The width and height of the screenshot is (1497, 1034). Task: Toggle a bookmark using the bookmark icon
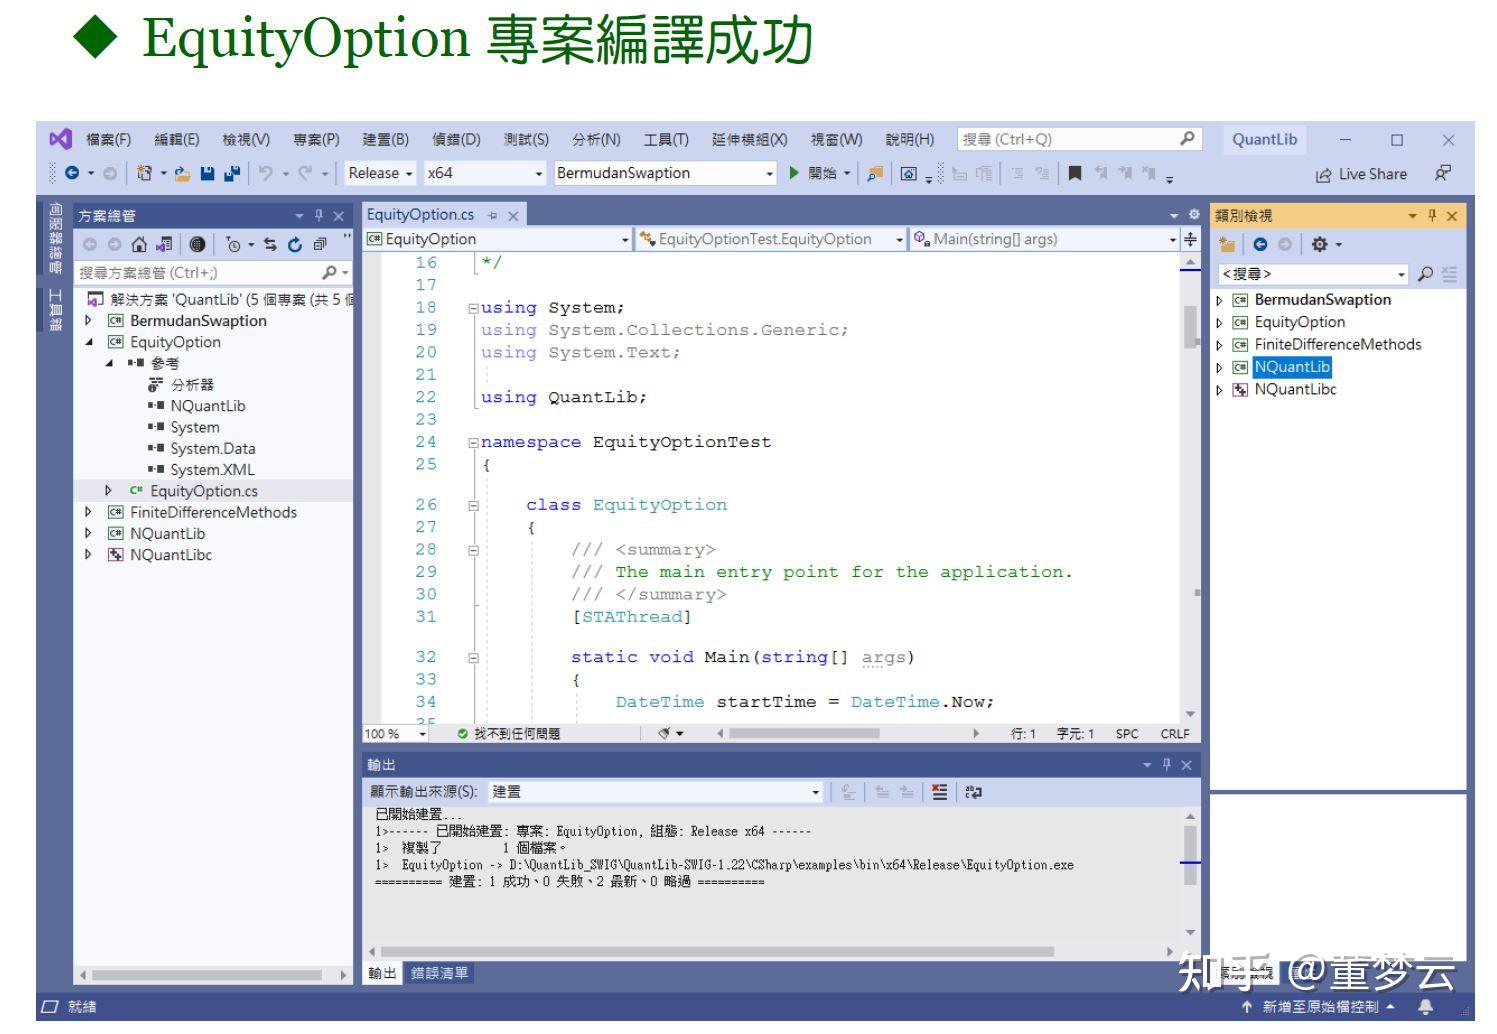pos(1075,173)
